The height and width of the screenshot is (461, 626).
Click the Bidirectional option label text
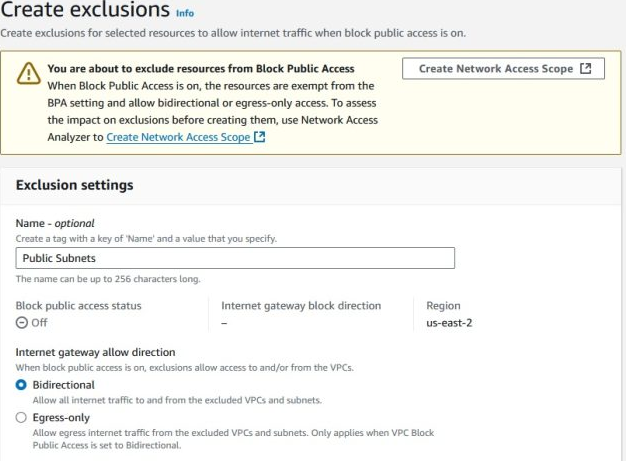click(x=64, y=385)
